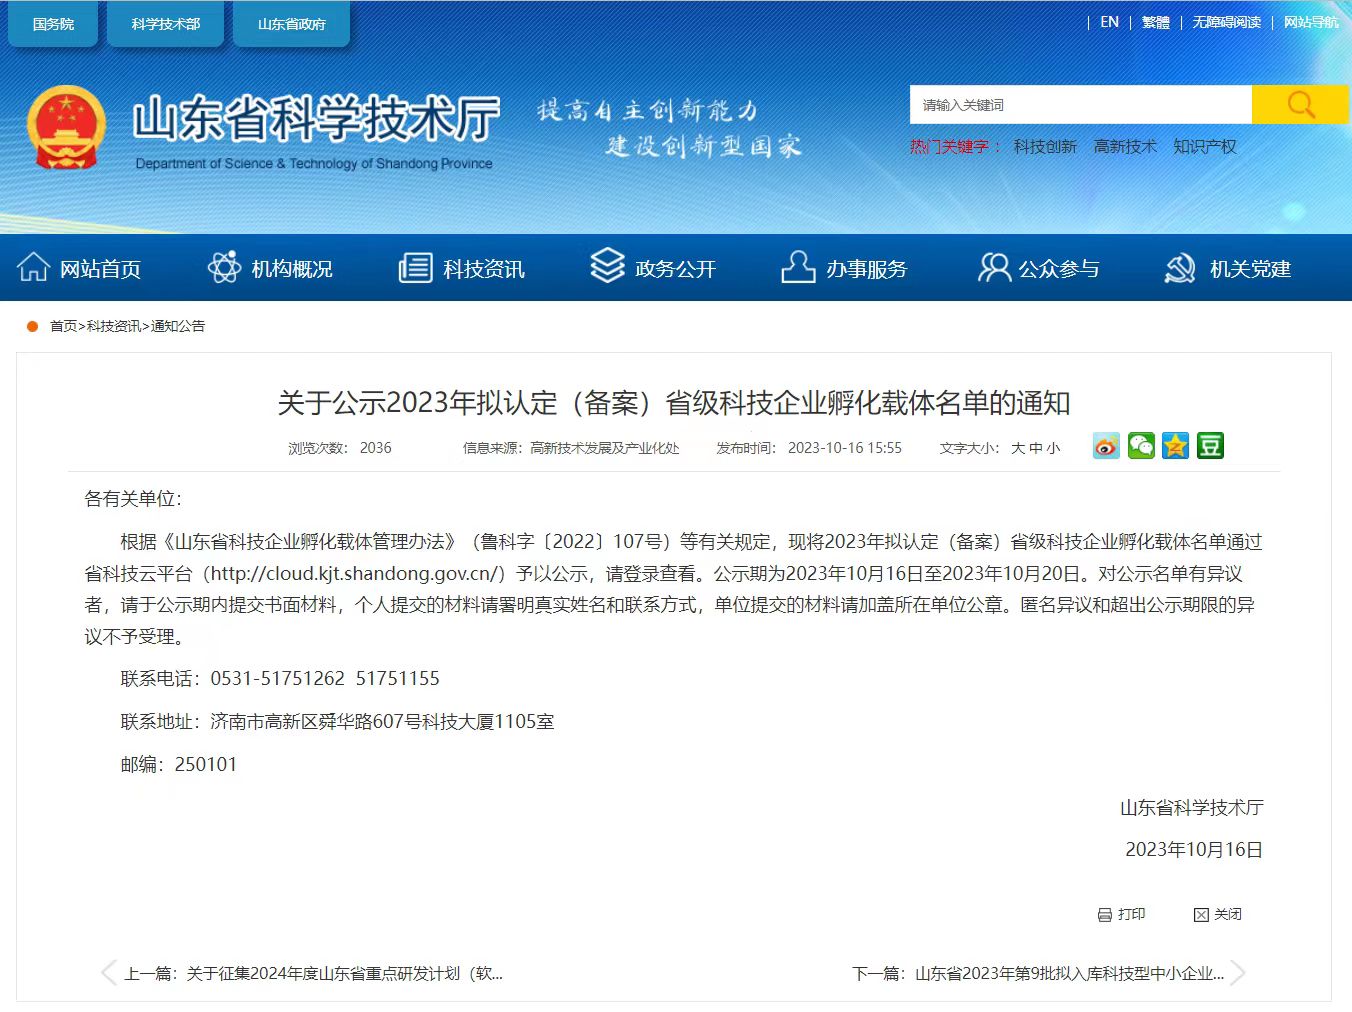Click the 科技创新 hot keyword link
The image size is (1352, 1012).
(x=1045, y=147)
